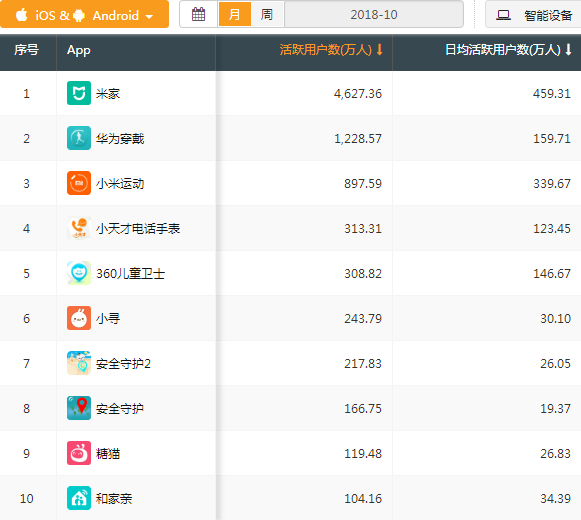This screenshot has height=520, width=581.
Task: Click the 糖猫 app icon
Action: tap(79, 453)
